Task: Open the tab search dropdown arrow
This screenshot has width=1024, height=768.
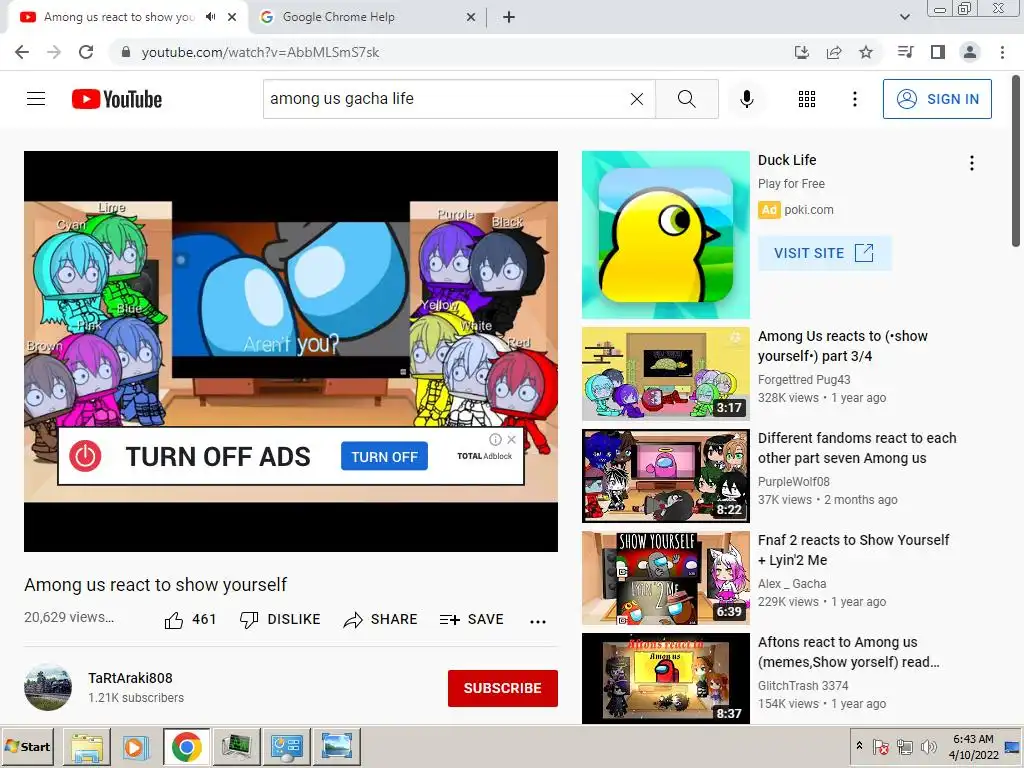Action: 904,17
